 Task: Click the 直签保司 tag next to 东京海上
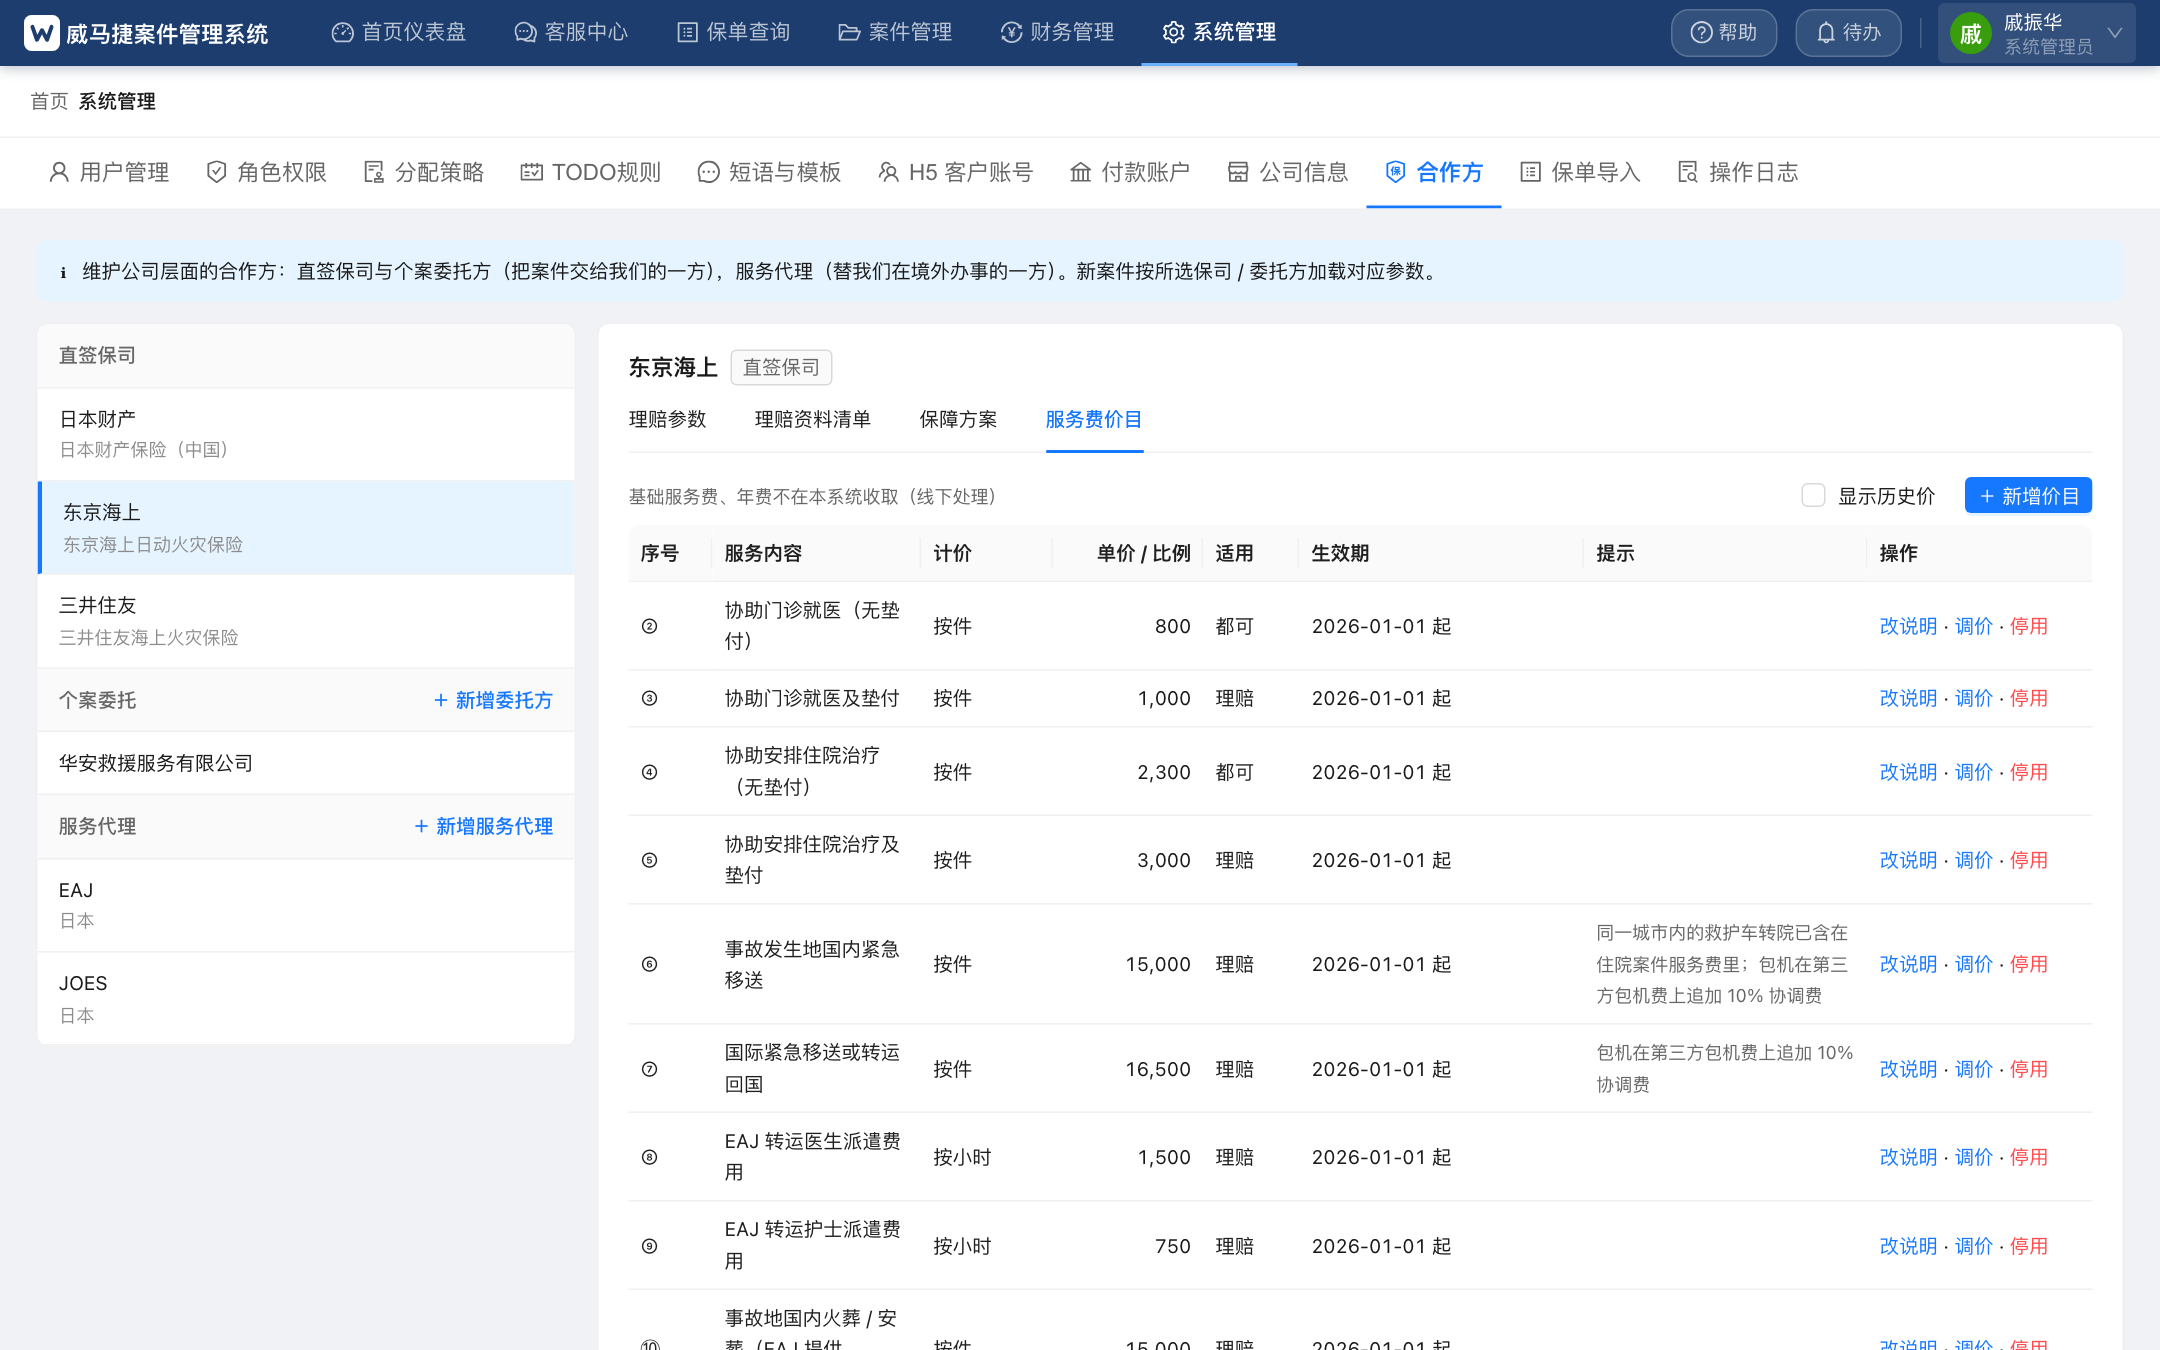[x=781, y=367]
